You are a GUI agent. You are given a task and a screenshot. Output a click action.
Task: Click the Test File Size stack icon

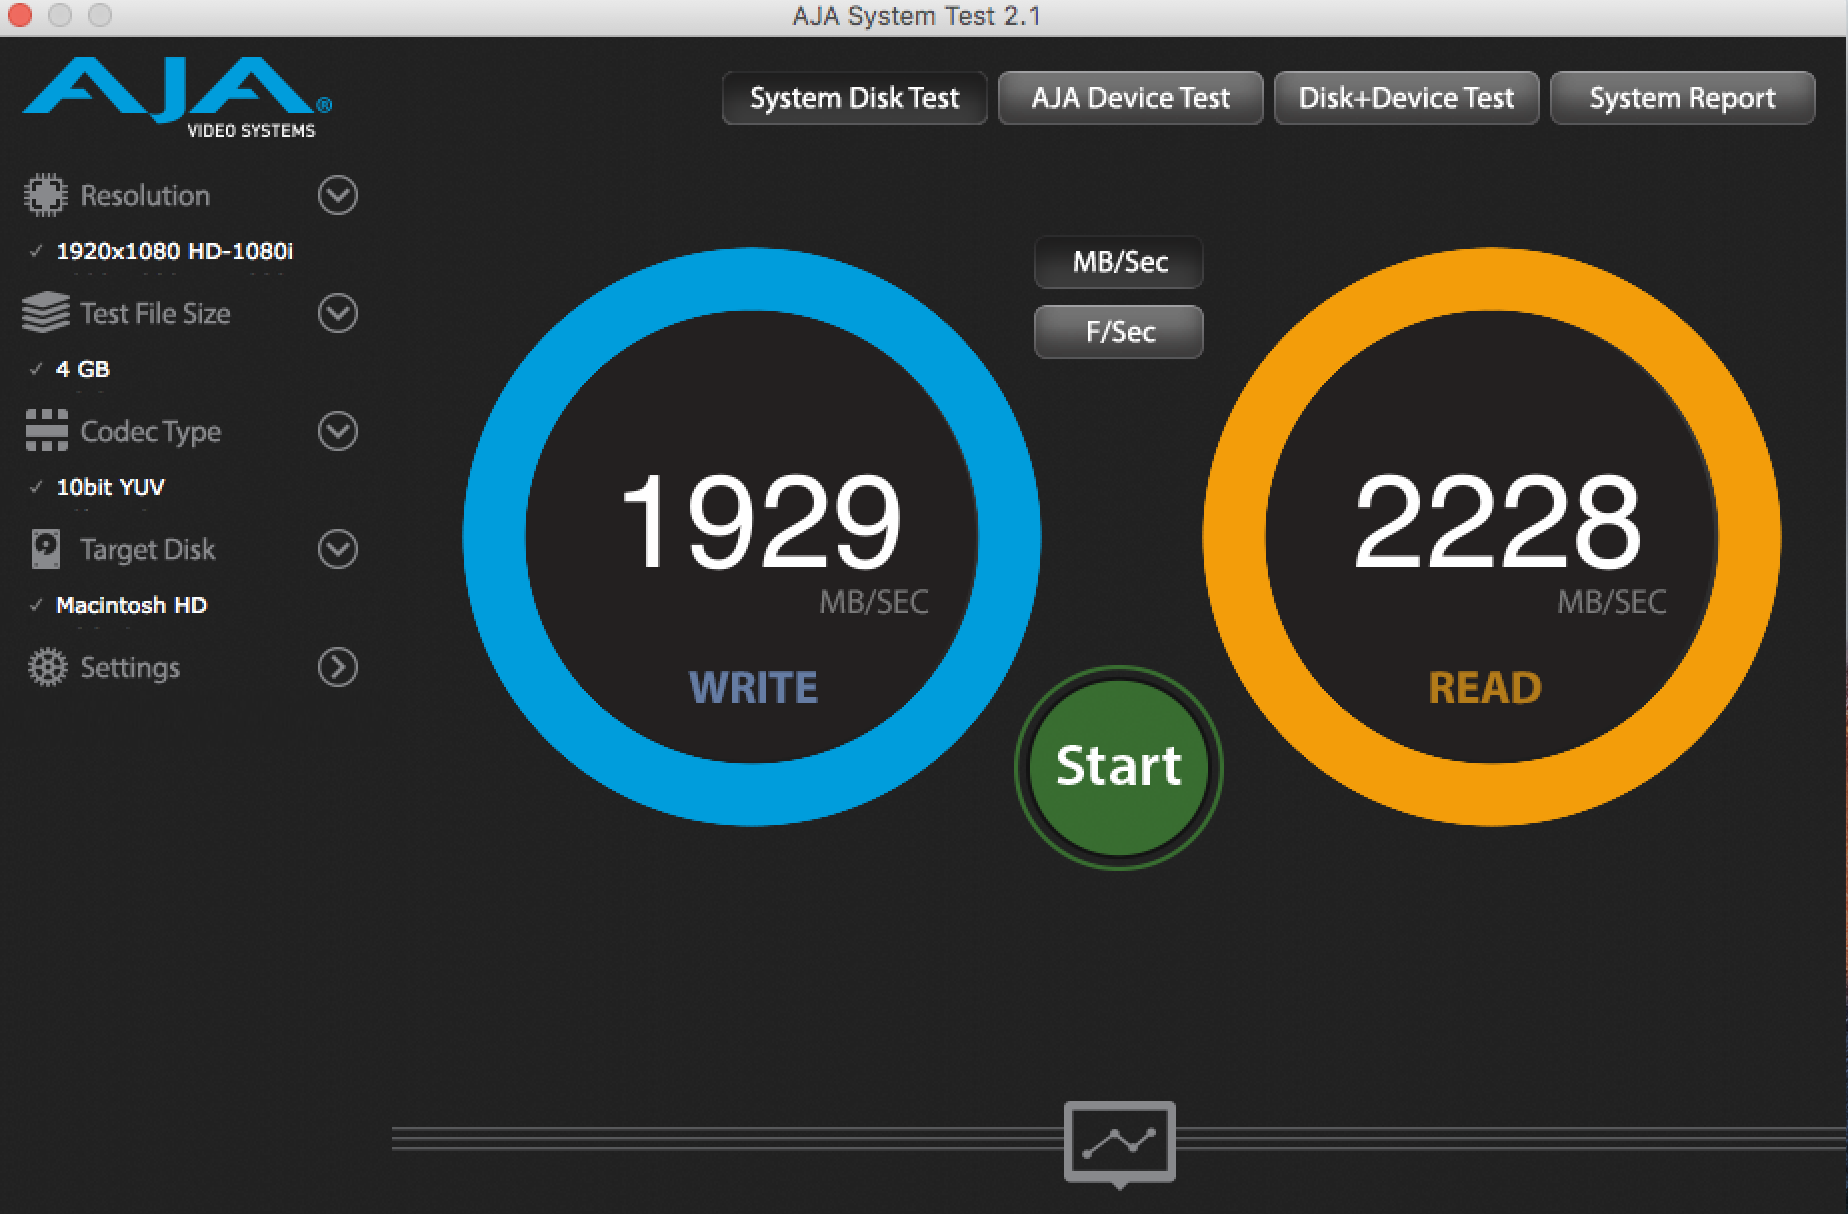tap(46, 313)
